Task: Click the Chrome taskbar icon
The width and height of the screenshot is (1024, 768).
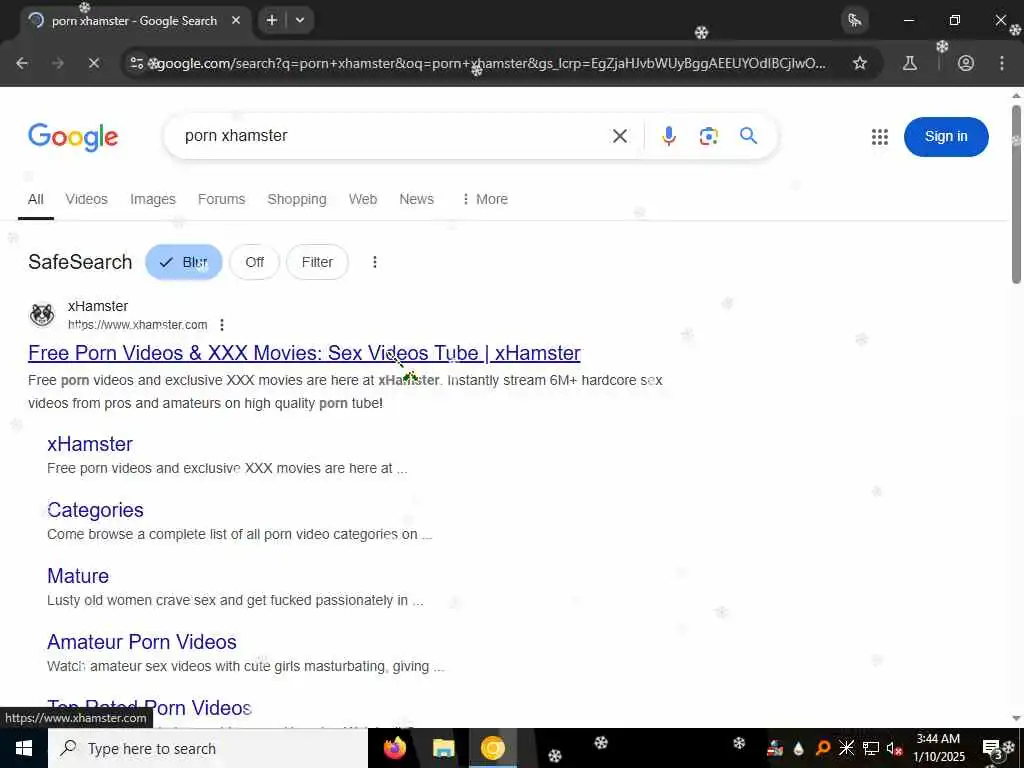Action: 493,748
